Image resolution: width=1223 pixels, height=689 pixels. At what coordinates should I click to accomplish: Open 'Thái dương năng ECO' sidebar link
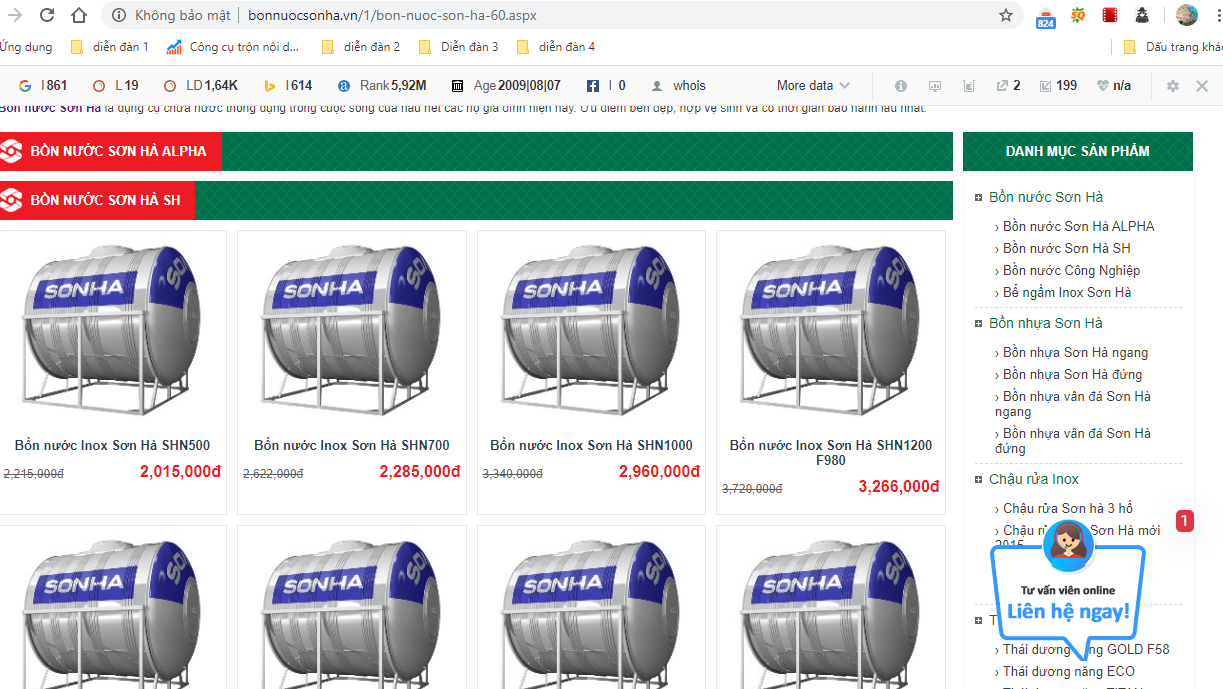[1069, 671]
